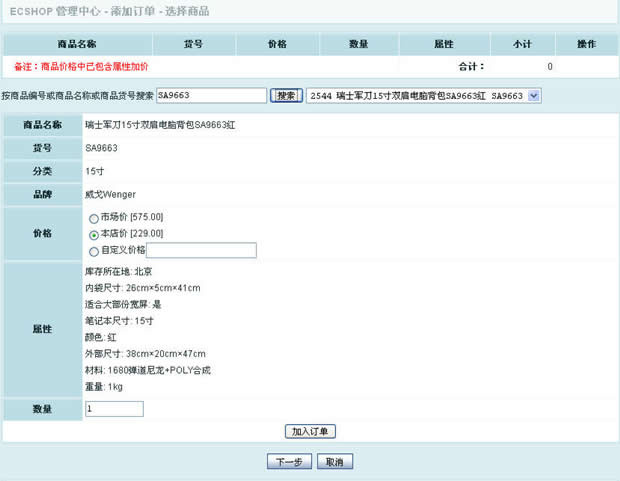Click the 数量 quantity input box
The width and height of the screenshot is (620, 481).
pos(114,409)
